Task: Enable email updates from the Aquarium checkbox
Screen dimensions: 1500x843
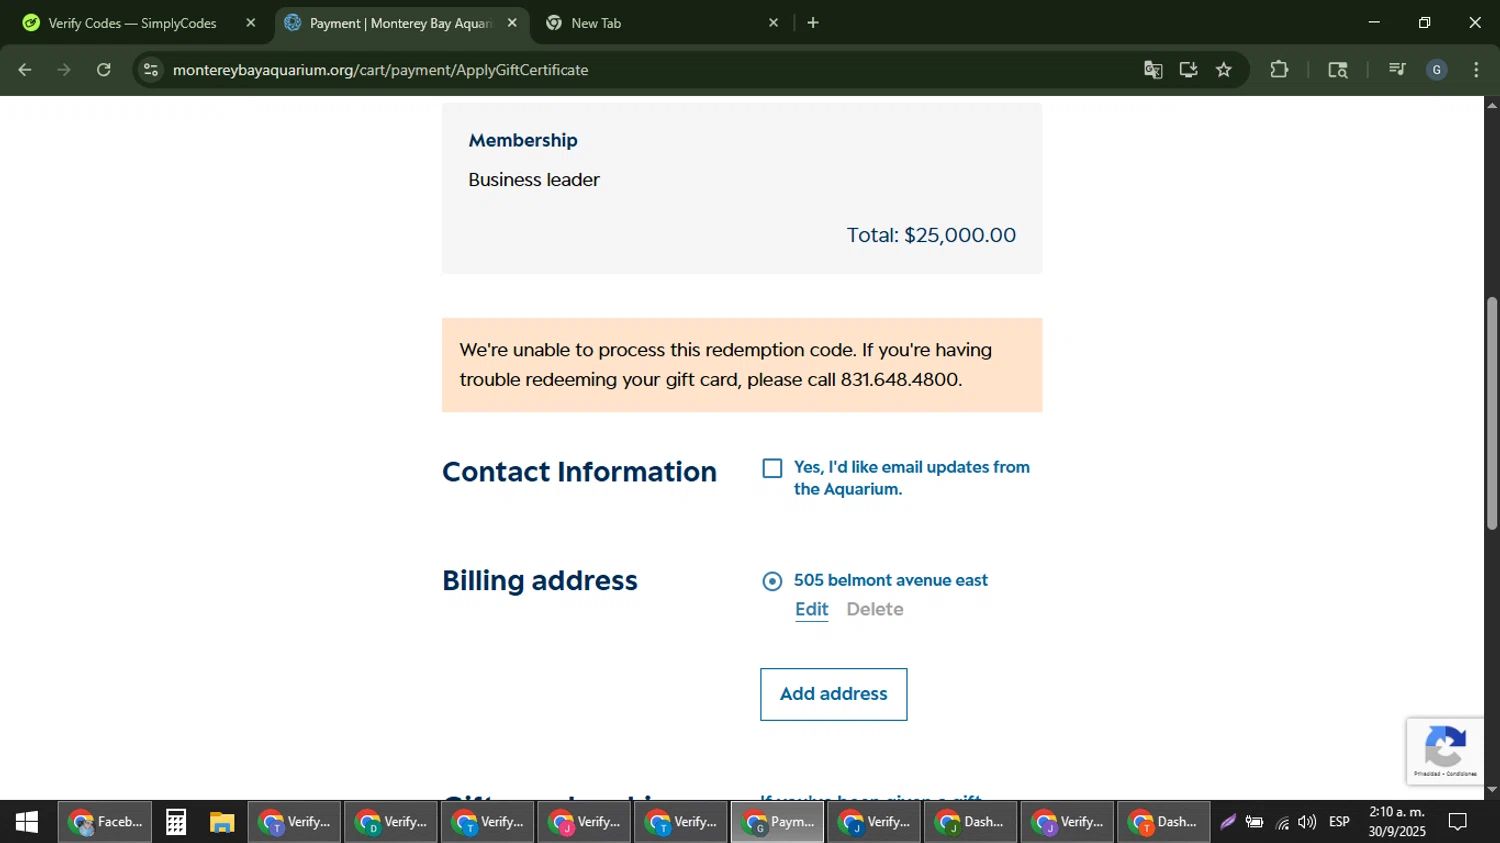Action: coord(772,468)
